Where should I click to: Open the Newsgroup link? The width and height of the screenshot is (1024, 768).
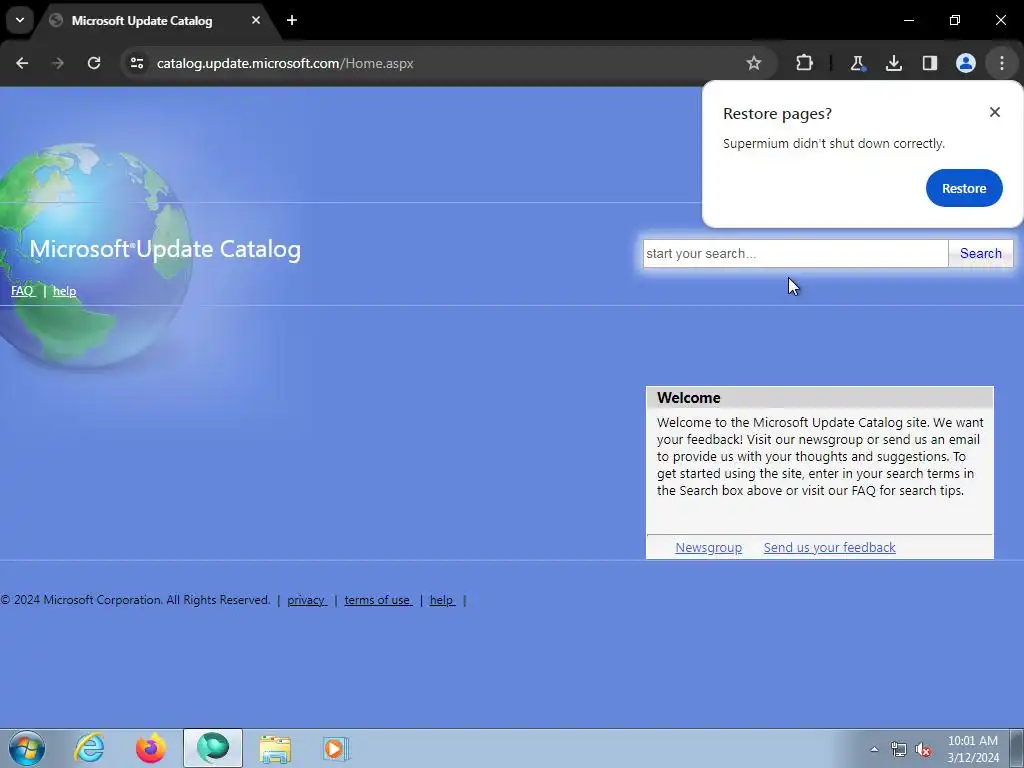[709, 547]
